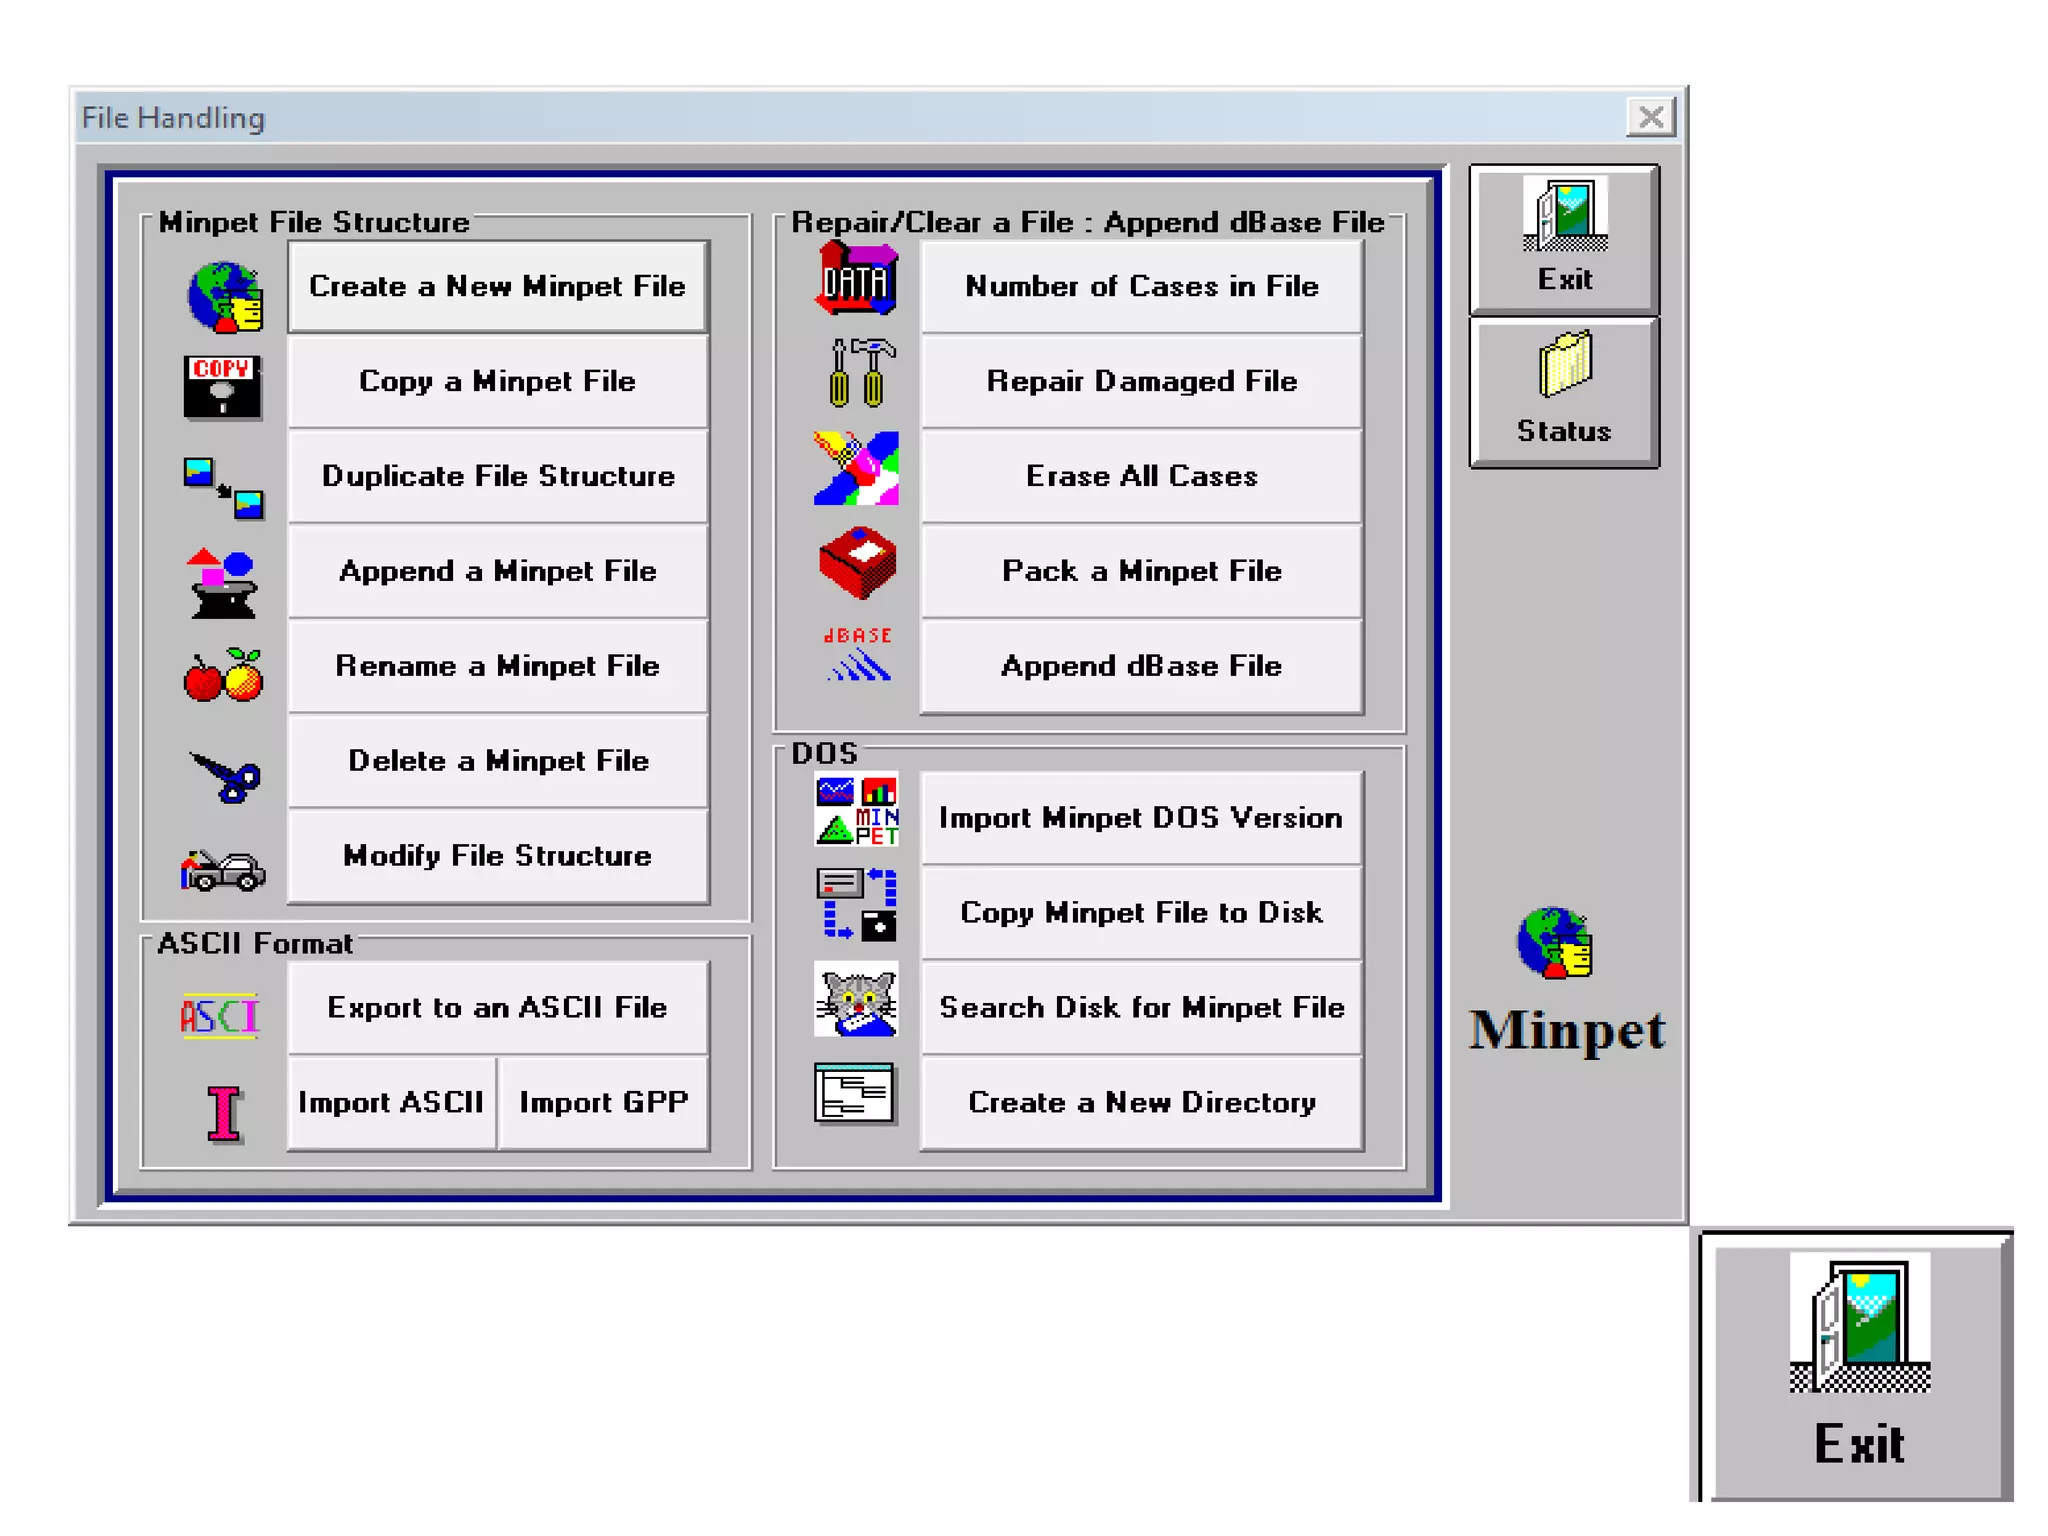The height and width of the screenshot is (1536, 2048).
Task: Click the globe icon beside Create New Minpet File
Action: [224, 297]
